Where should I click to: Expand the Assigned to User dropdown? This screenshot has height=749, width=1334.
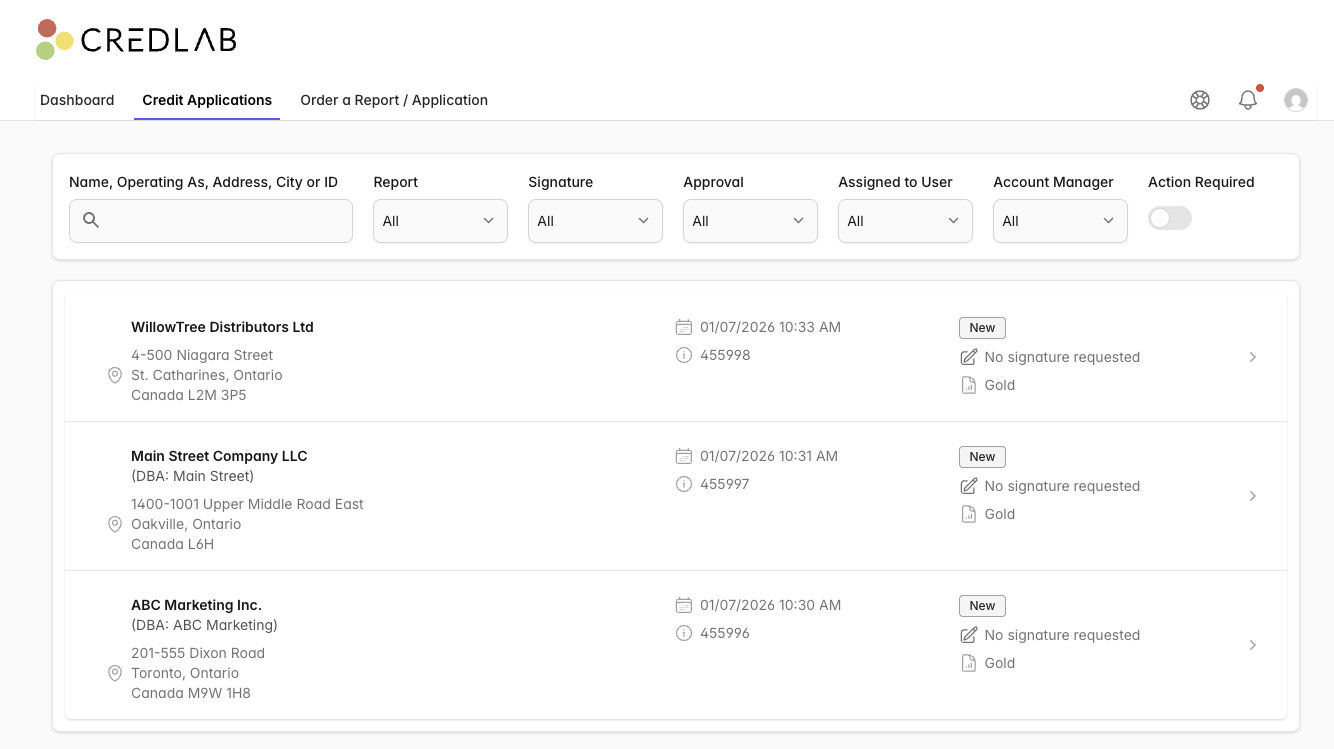[905, 221]
